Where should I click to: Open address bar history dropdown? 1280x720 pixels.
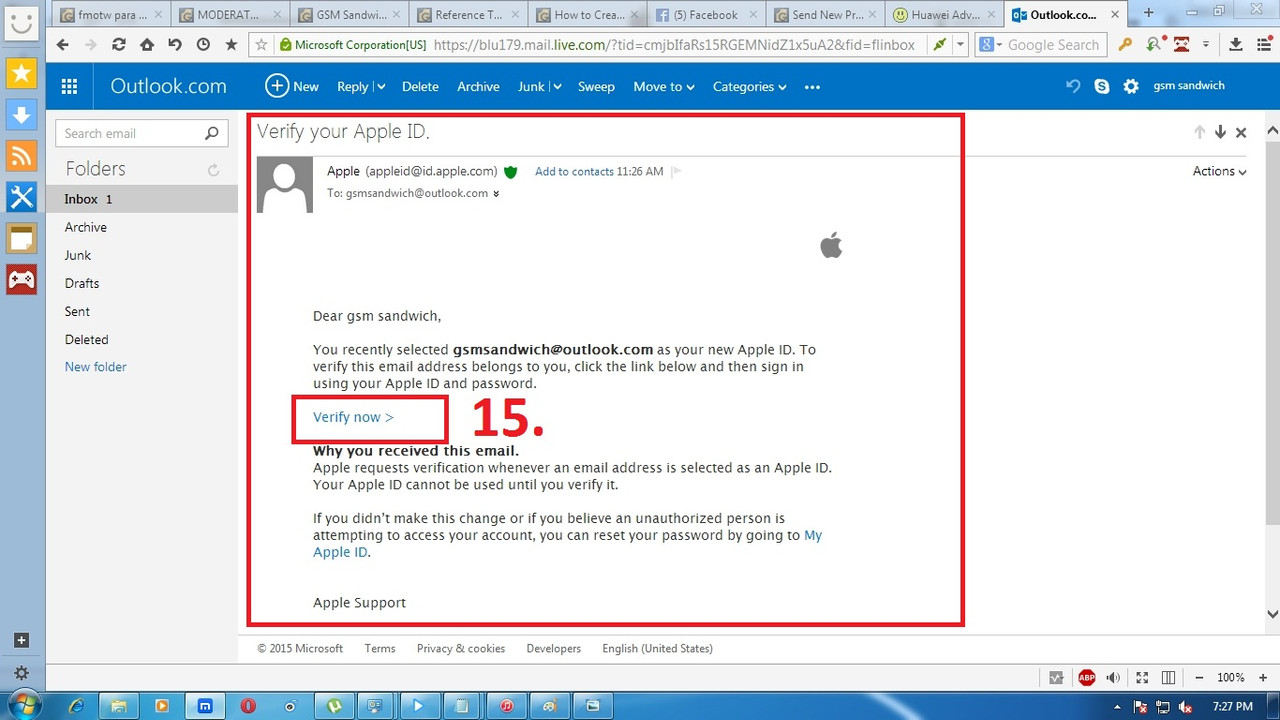click(961, 45)
